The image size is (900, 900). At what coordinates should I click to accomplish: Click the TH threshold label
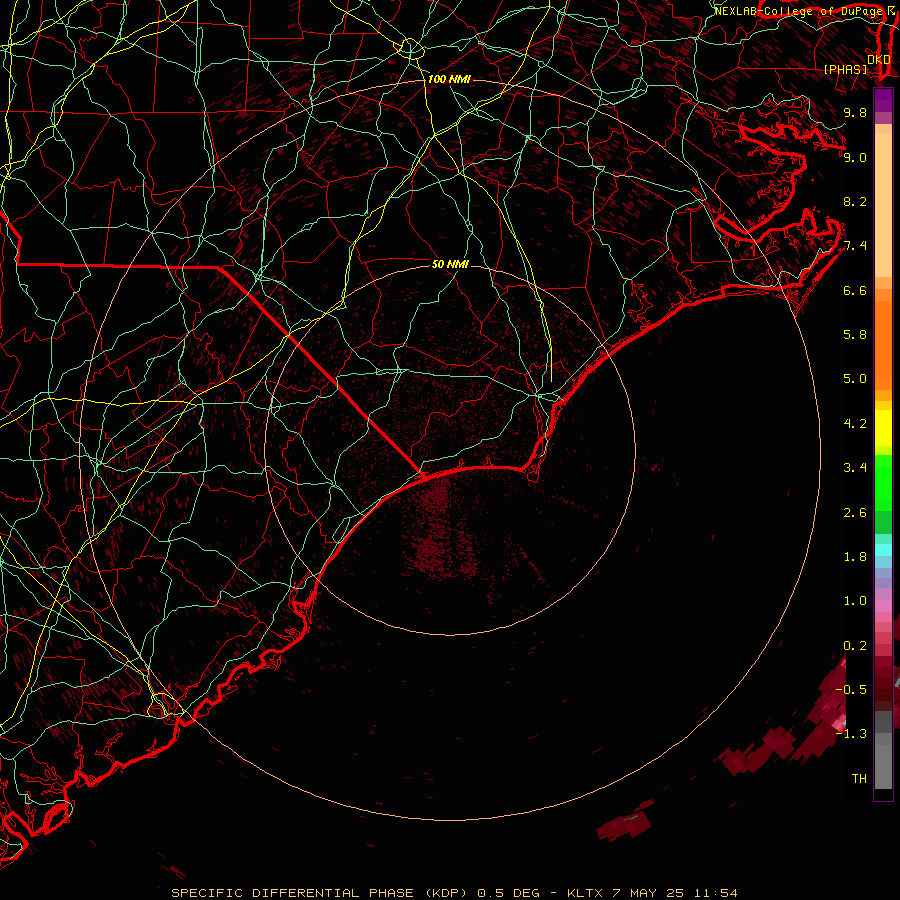[x=859, y=779]
